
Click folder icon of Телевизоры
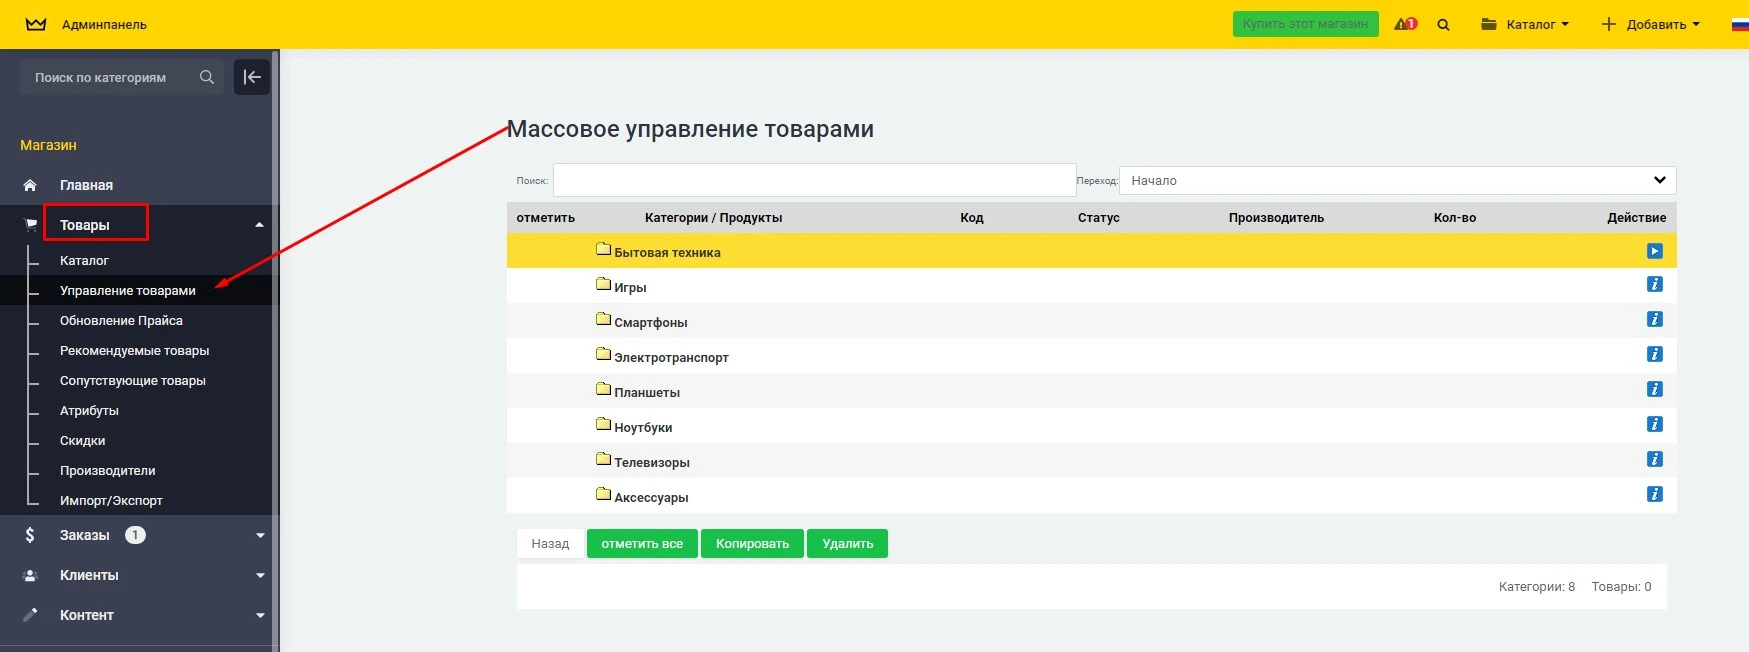click(x=603, y=459)
